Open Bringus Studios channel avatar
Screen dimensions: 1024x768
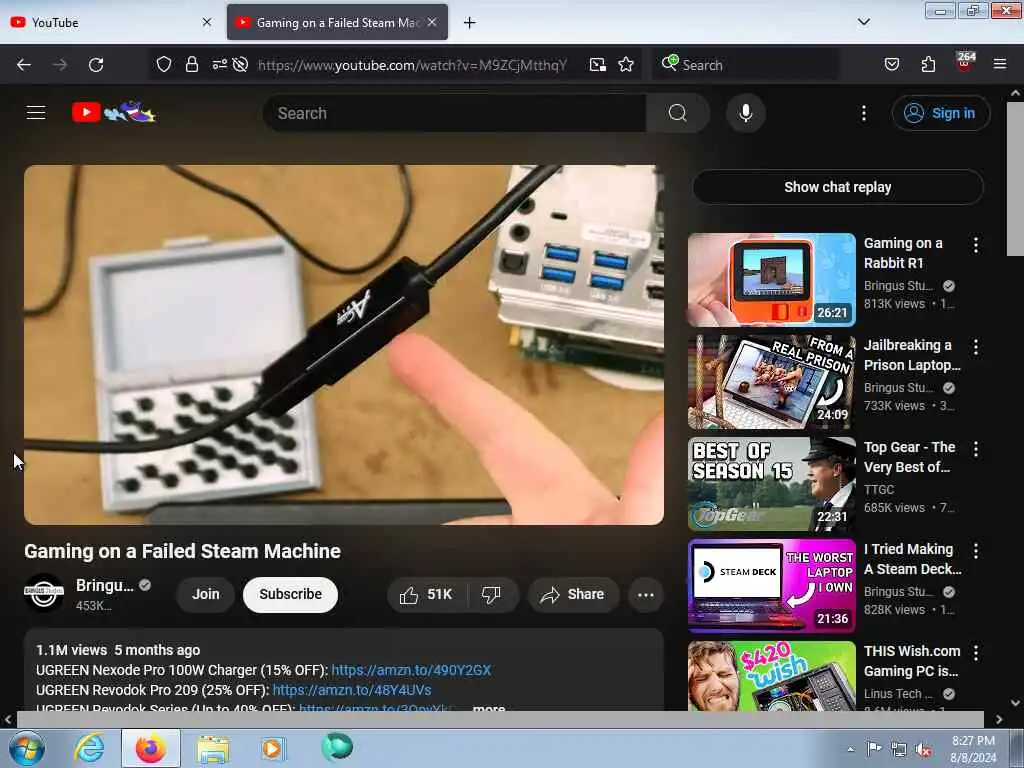pyautogui.click(x=44, y=592)
